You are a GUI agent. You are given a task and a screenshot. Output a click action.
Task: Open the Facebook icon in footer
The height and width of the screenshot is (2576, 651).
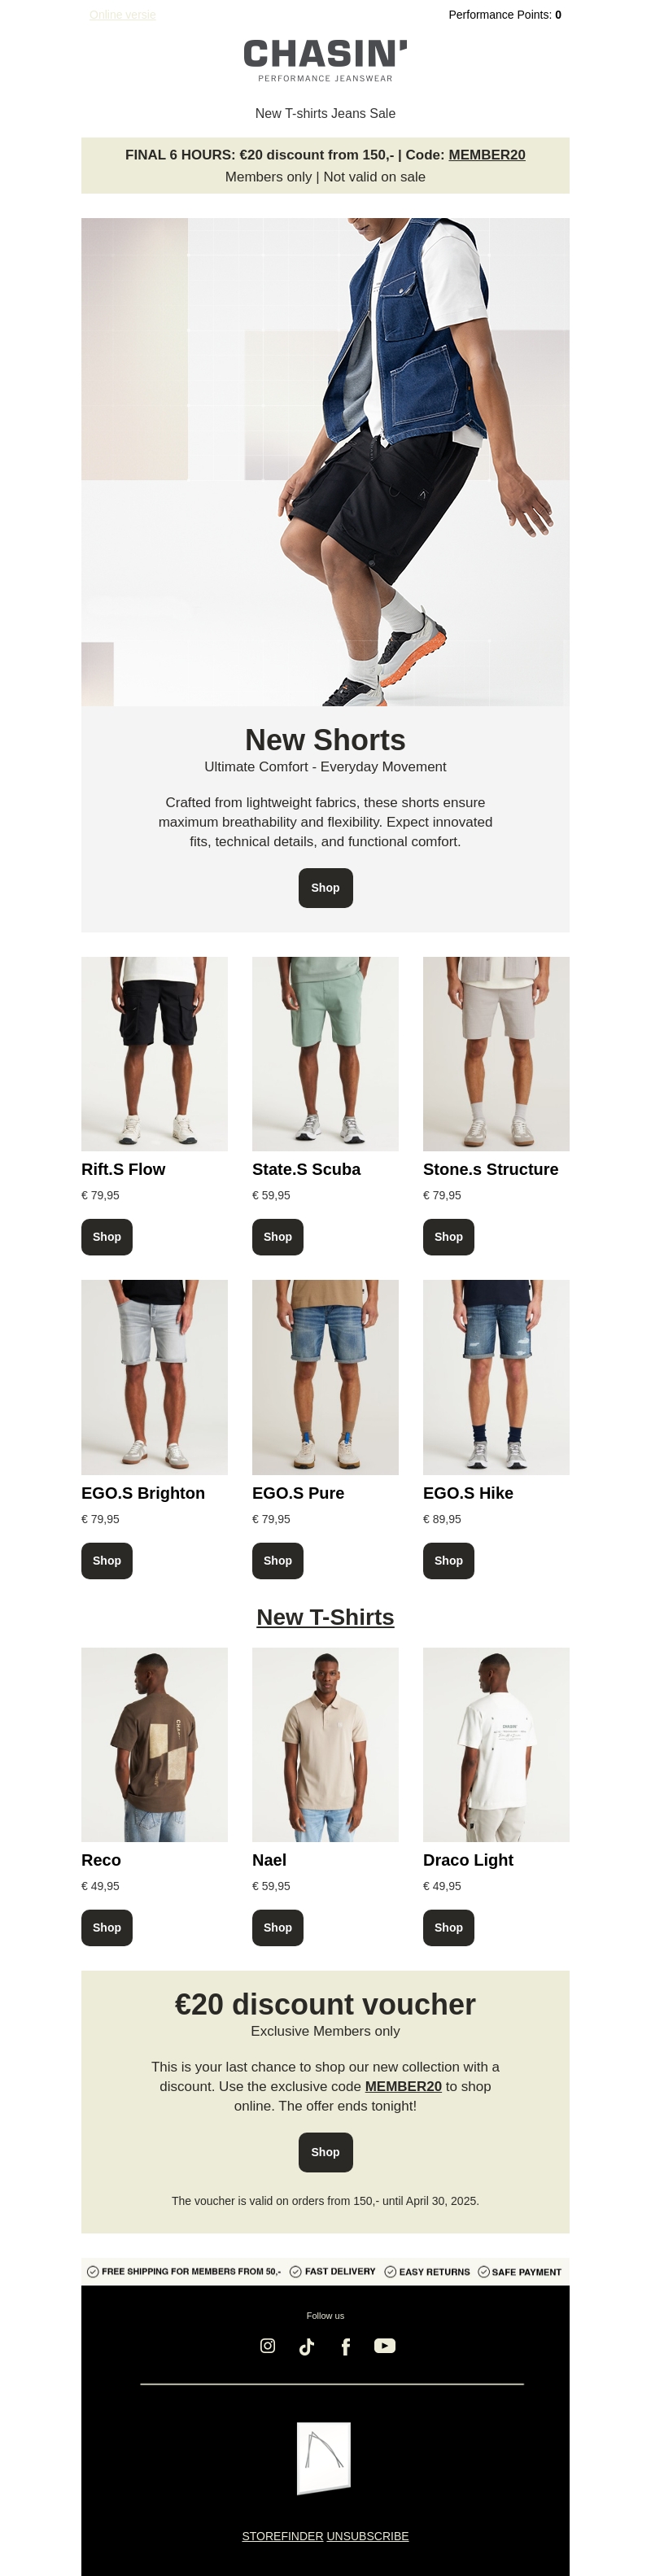[x=345, y=2346]
